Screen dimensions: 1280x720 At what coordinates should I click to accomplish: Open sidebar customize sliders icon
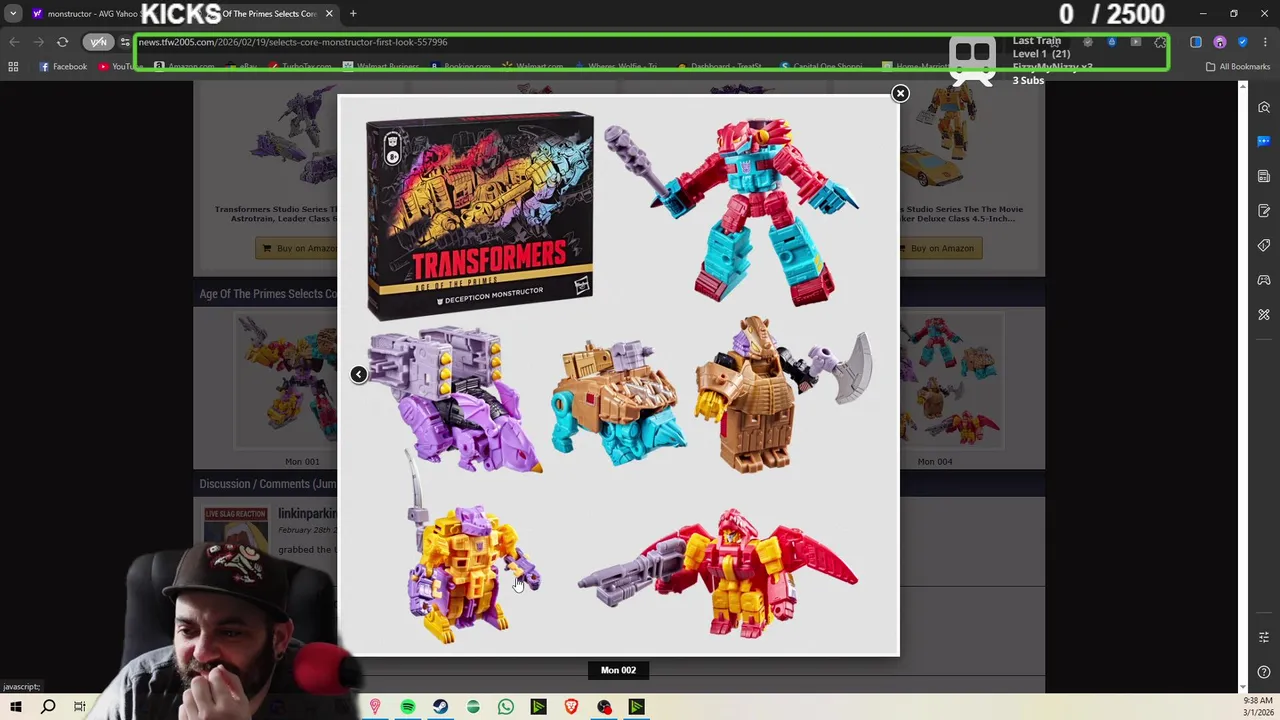tap(1264, 637)
